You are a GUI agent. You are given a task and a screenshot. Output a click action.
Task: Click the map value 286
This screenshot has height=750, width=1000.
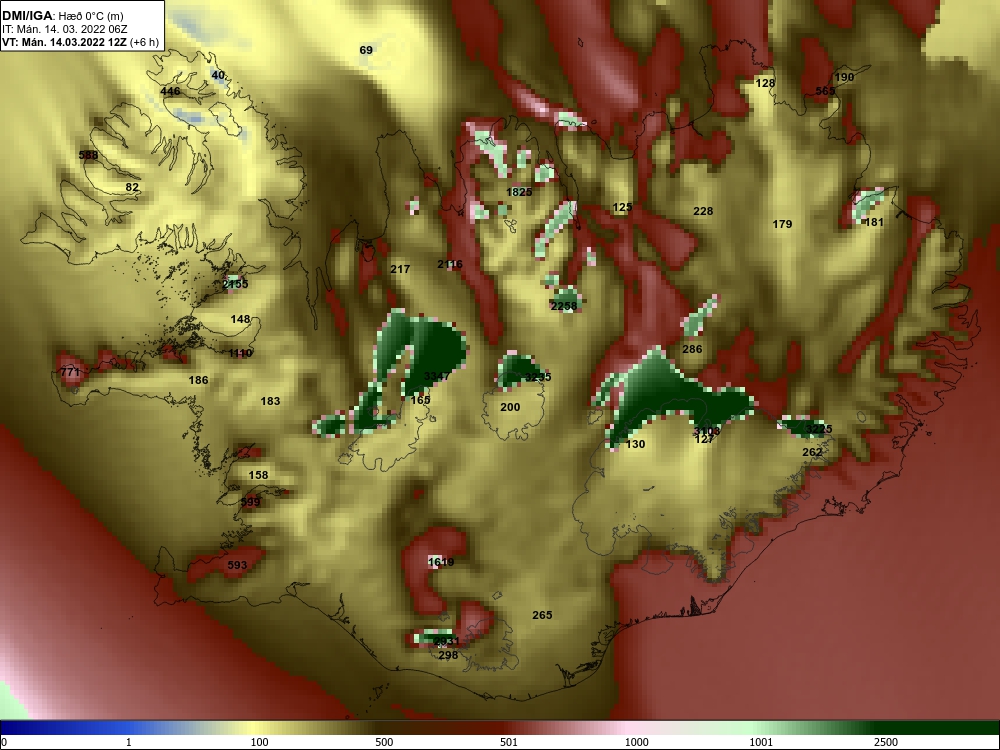pos(692,349)
